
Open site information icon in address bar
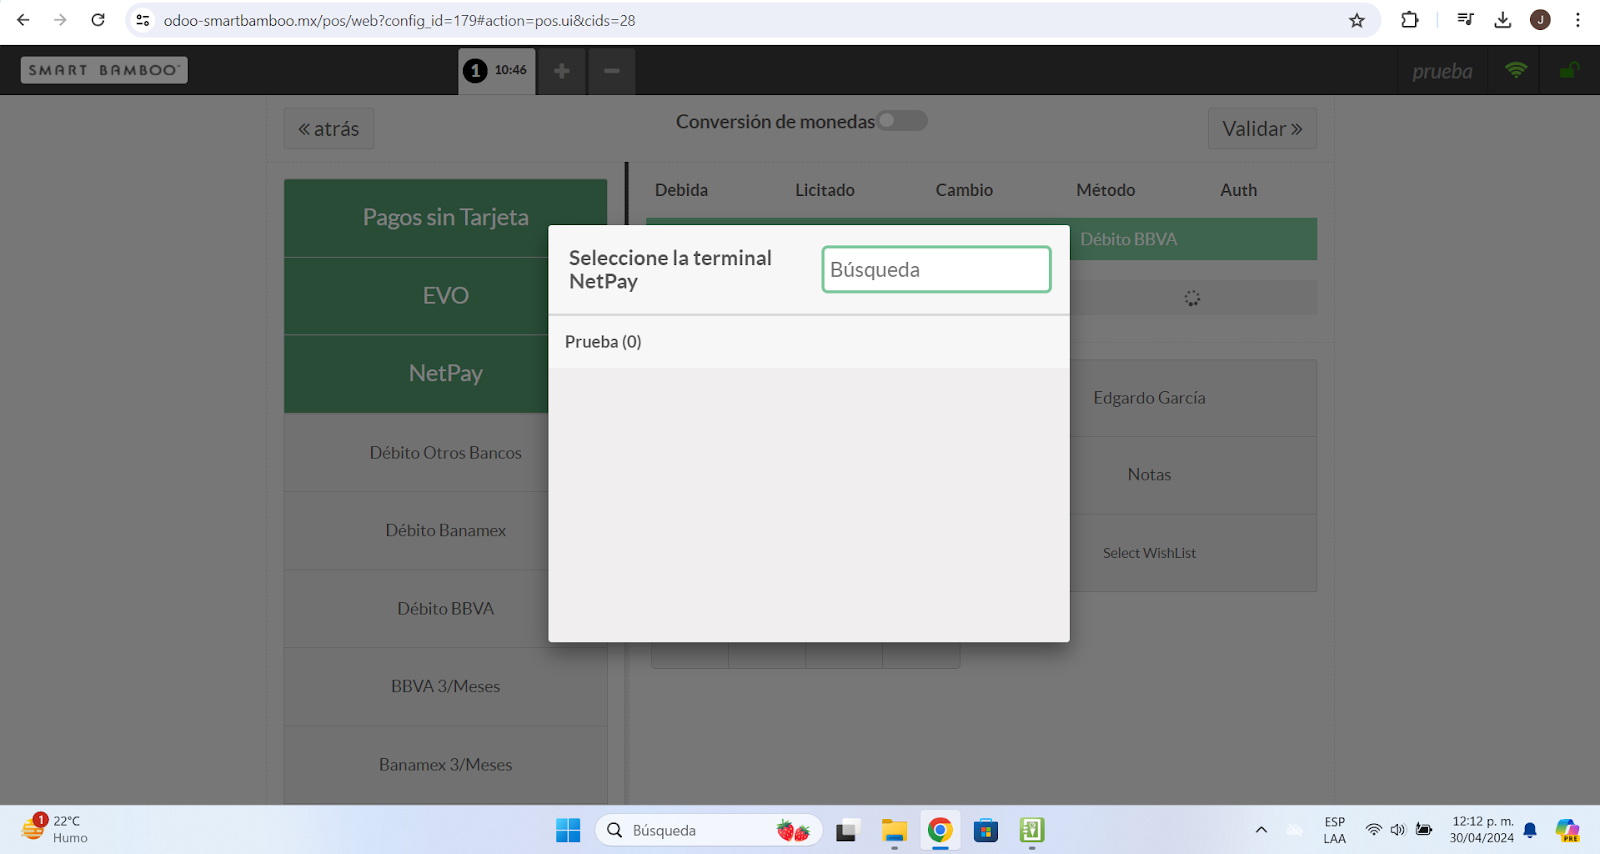coord(143,20)
